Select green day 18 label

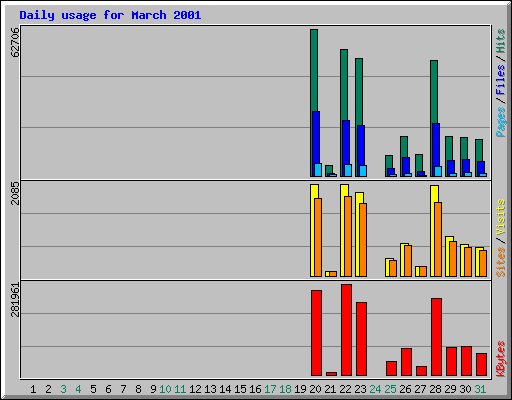click(x=285, y=389)
